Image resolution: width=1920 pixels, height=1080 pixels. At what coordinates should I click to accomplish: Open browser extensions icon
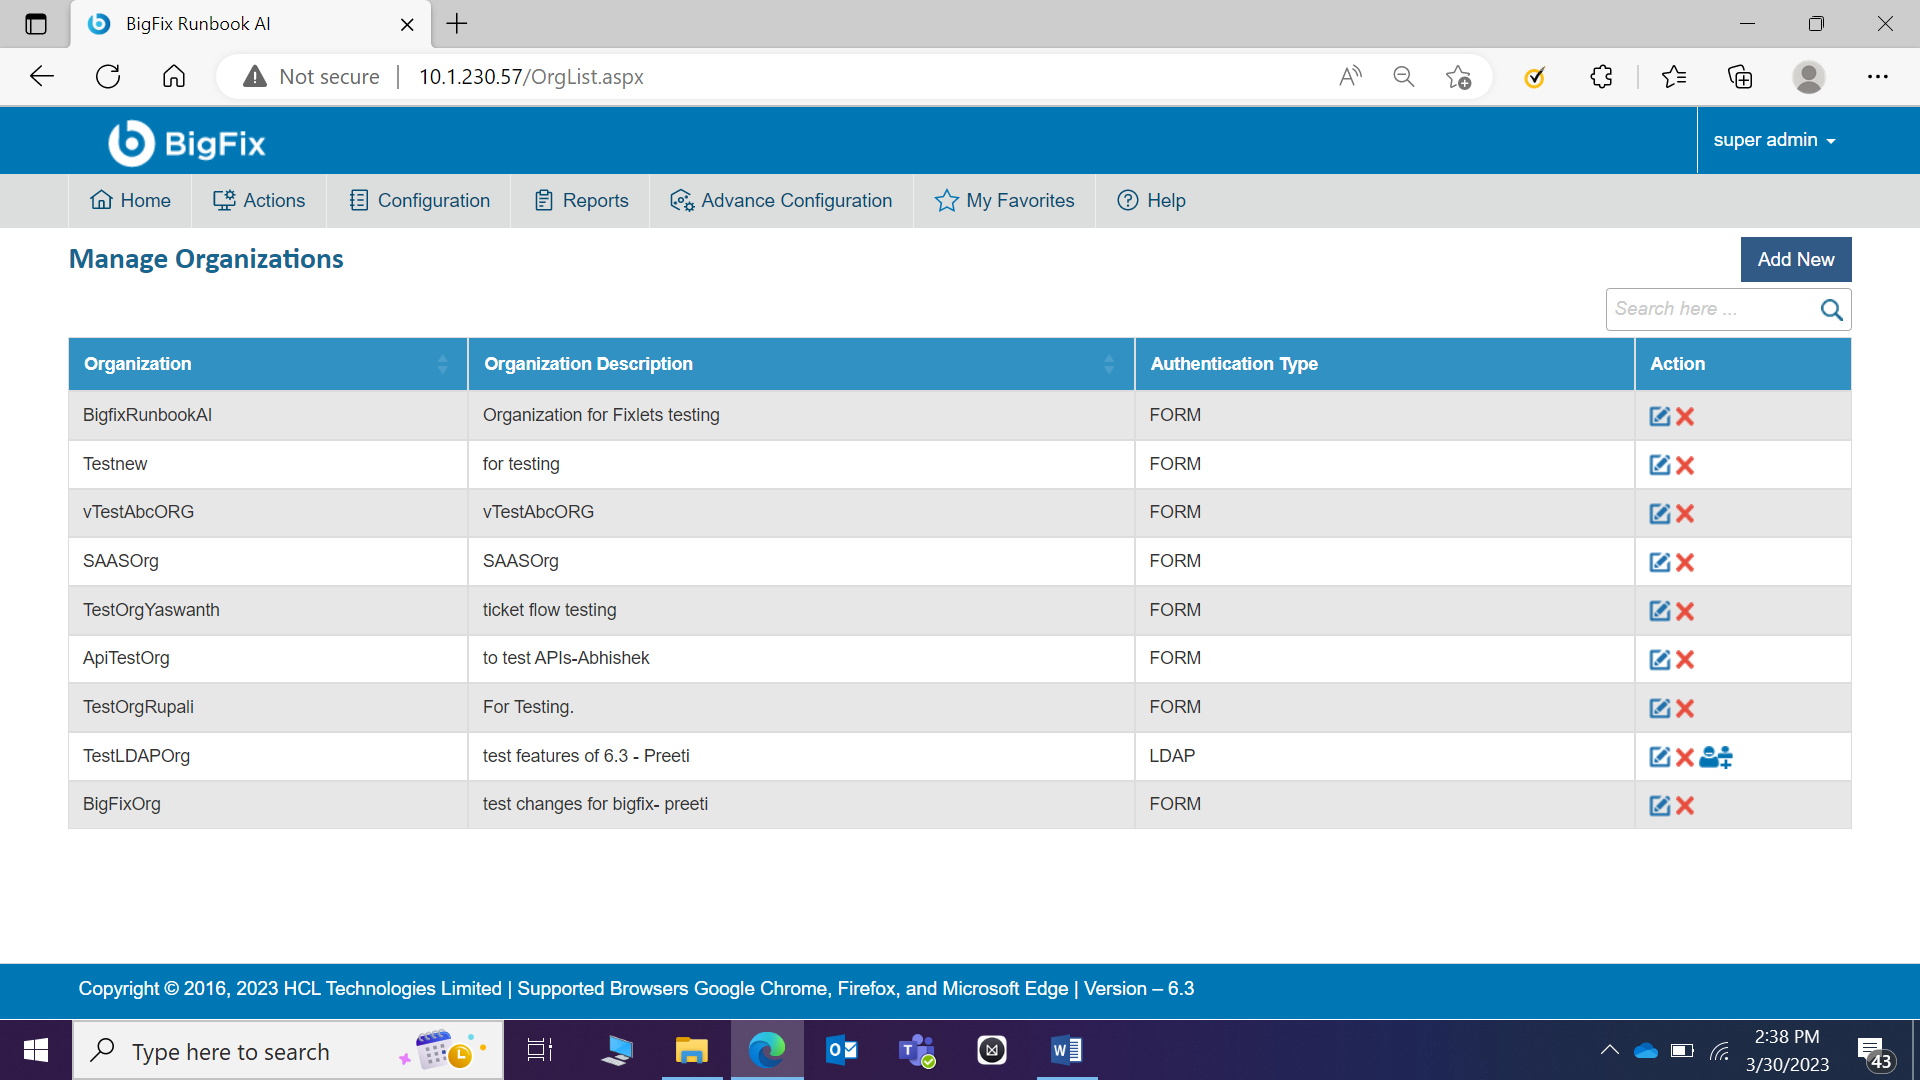pyautogui.click(x=1601, y=77)
